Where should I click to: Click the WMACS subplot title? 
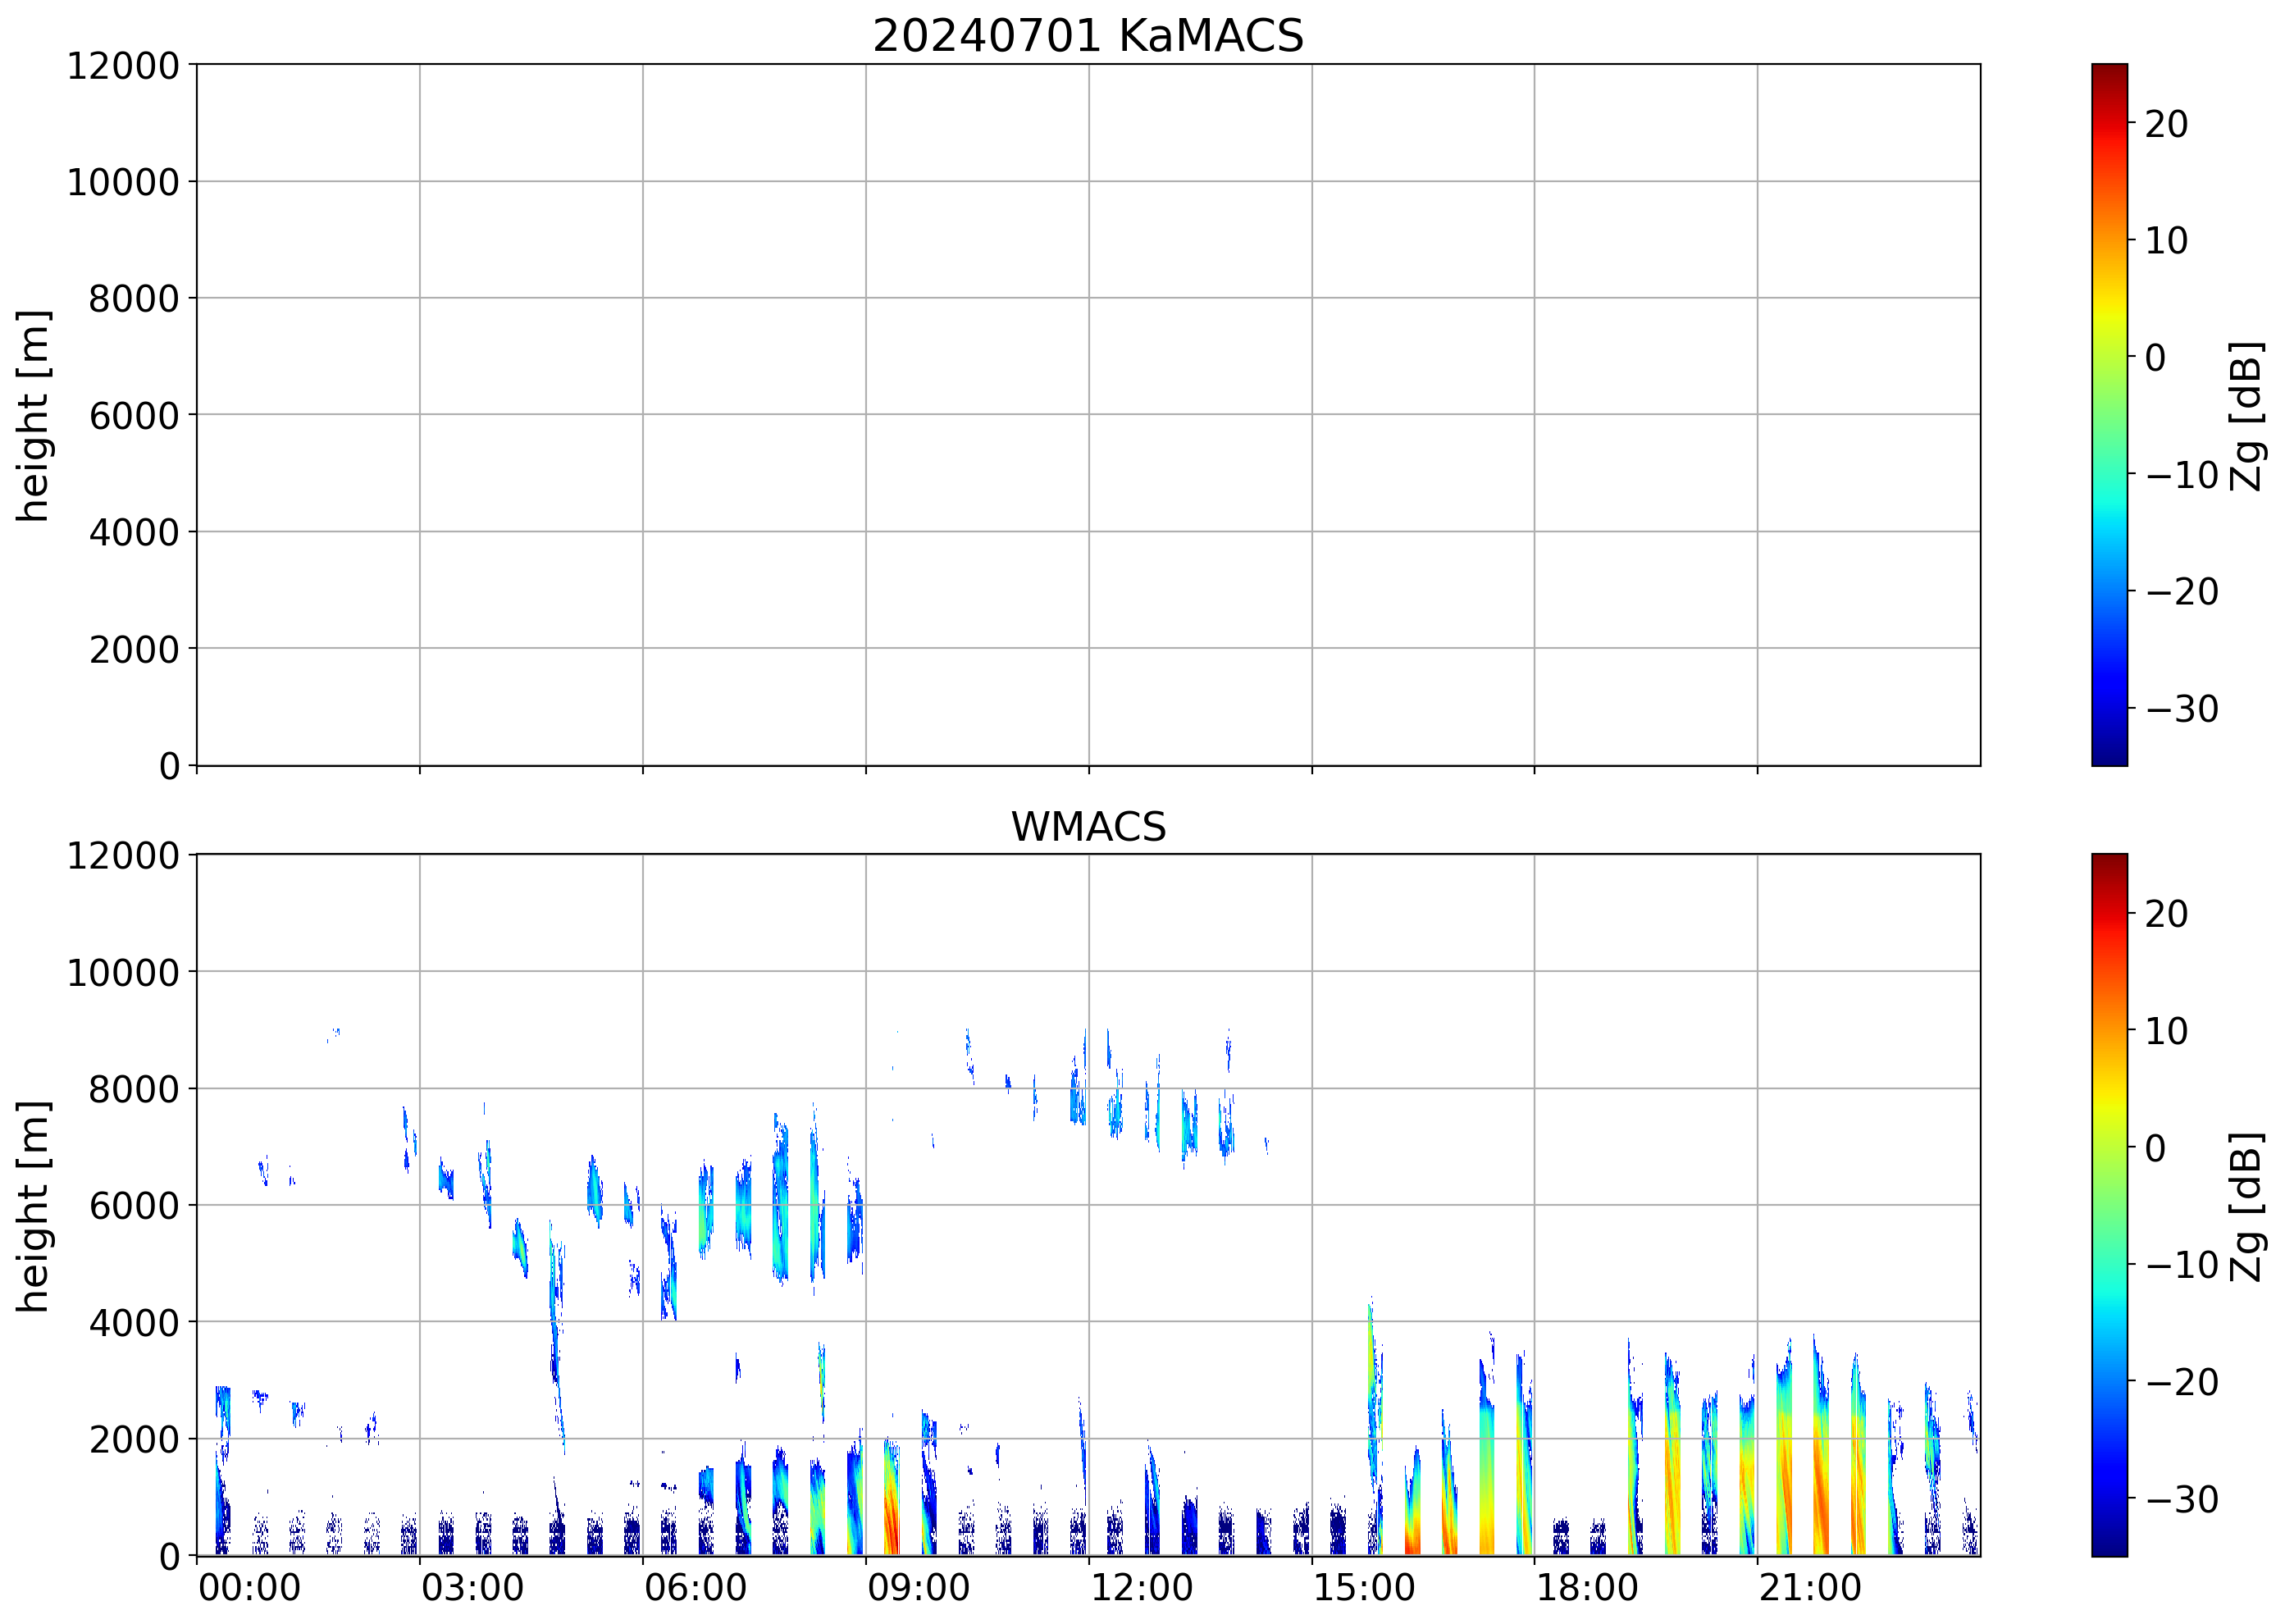(1088, 827)
